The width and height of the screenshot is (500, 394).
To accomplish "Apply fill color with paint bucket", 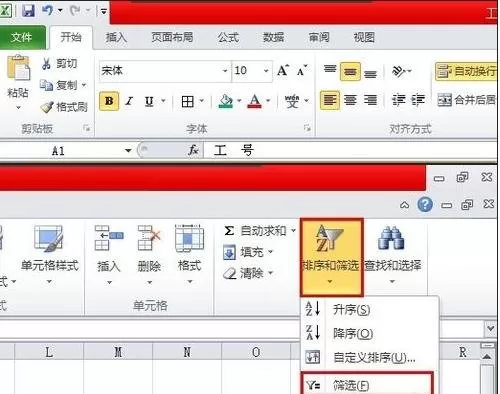I will (226, 101).
